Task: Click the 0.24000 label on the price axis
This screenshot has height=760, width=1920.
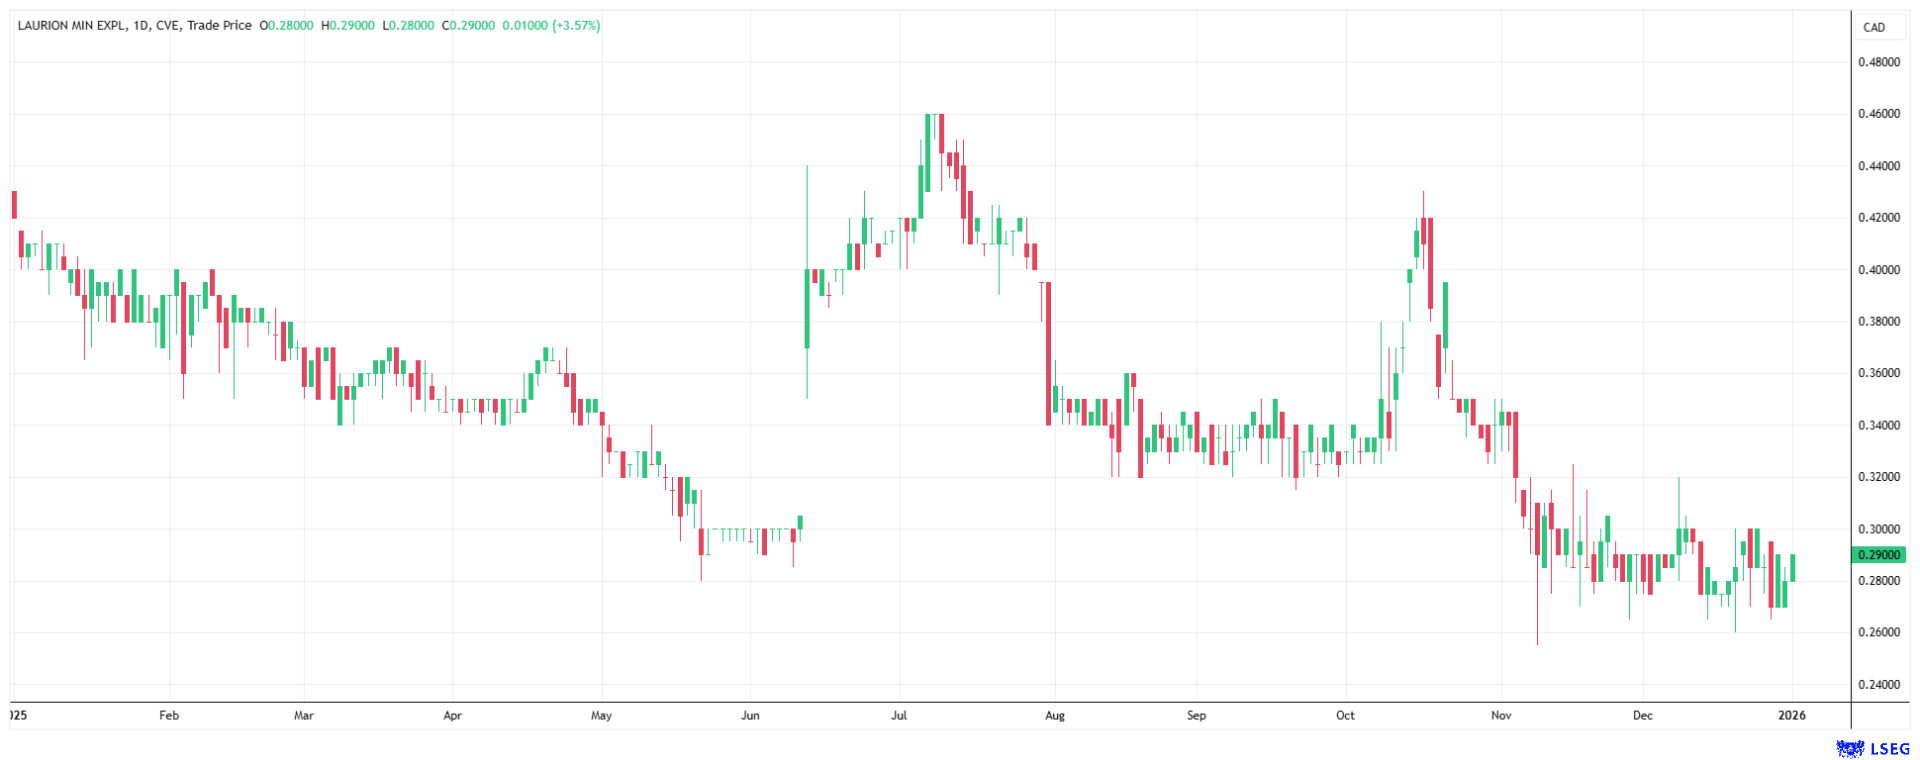Action: point(1878,685)
